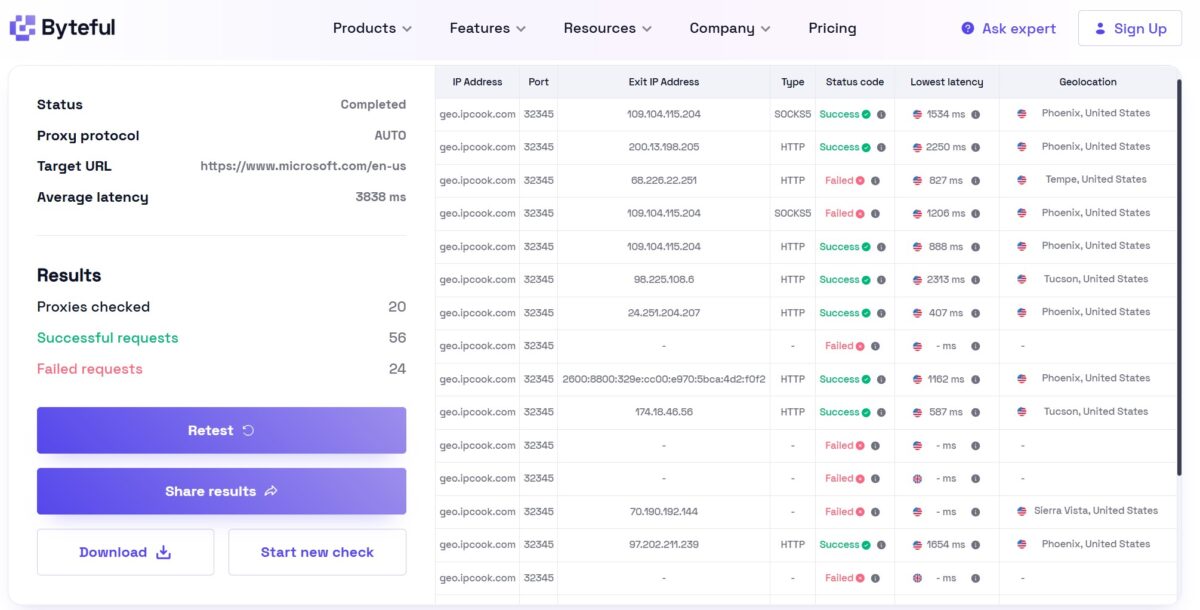Viewport: 1200px width, 610px height.
Task: Click info icon next to 827 ms latency
Action: [975, 181]
